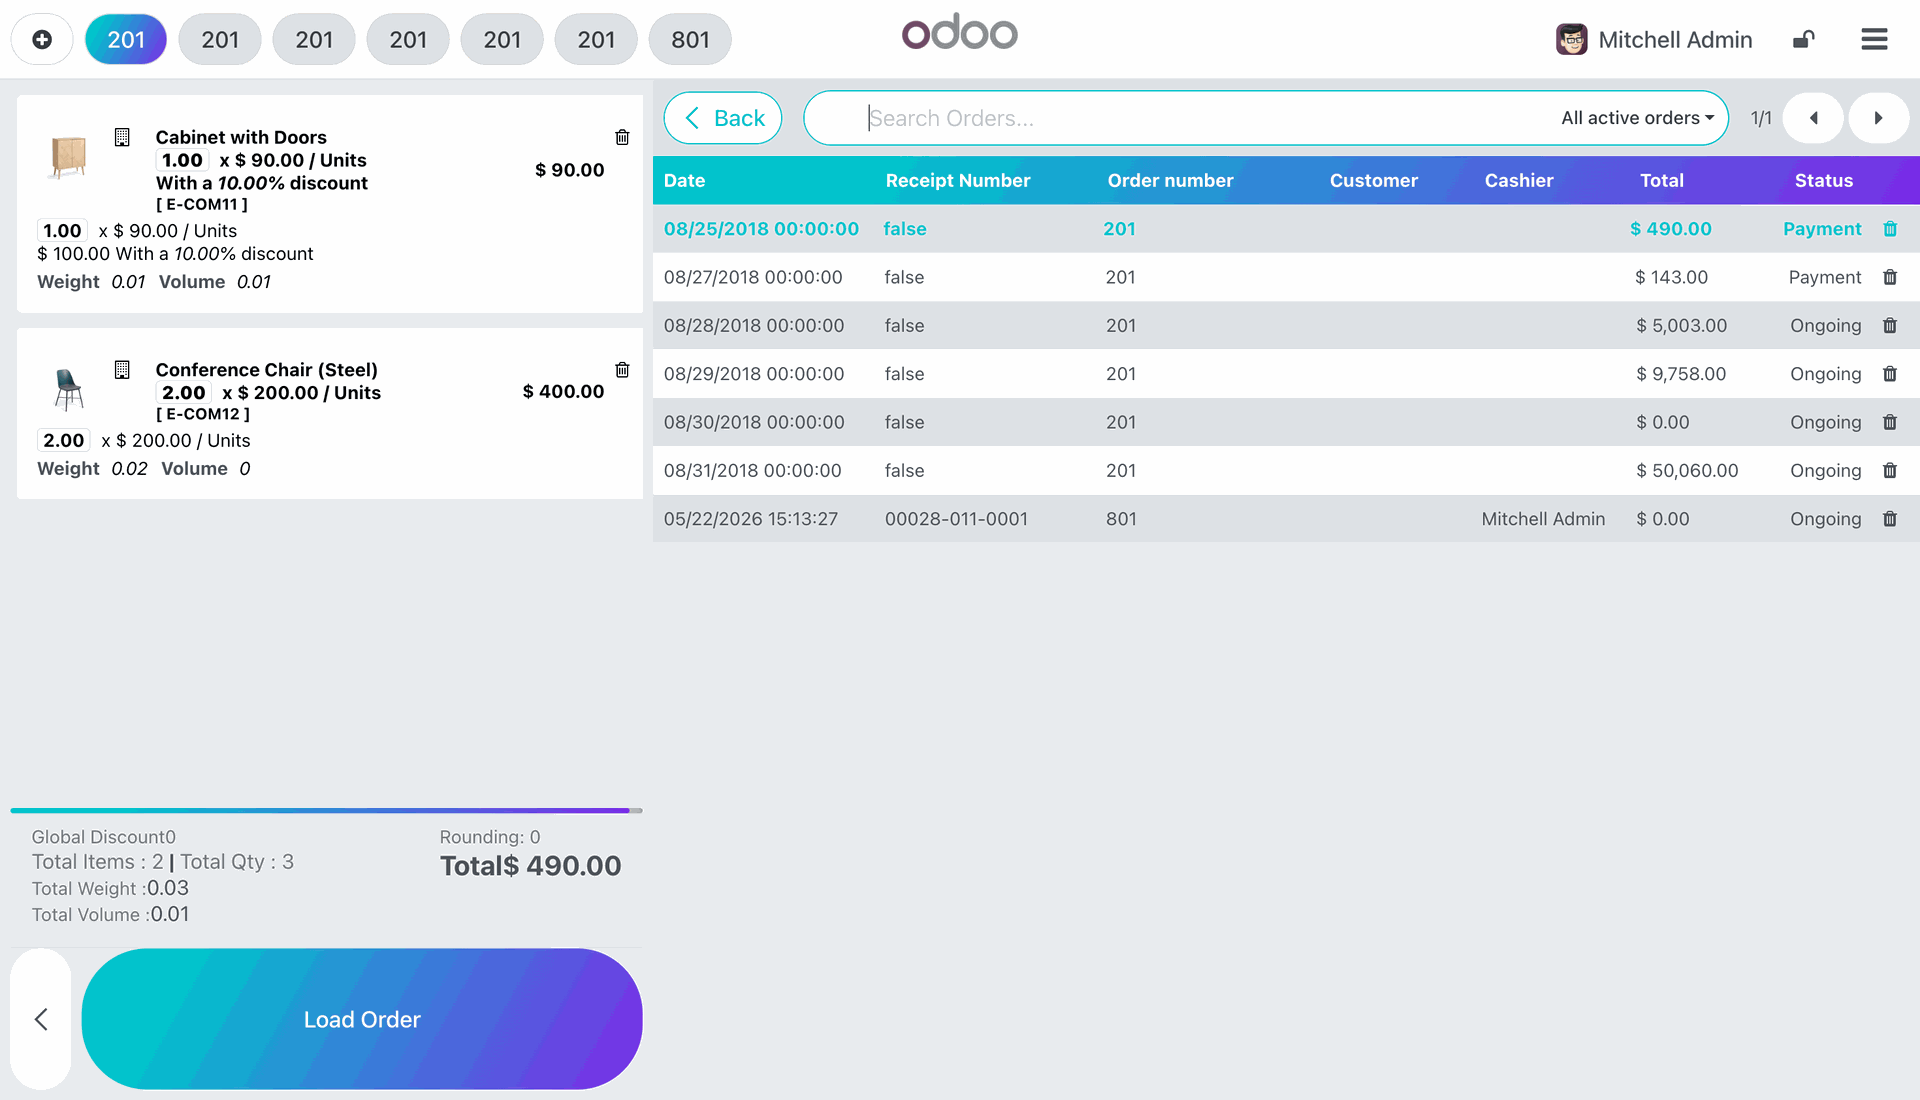Click the Status column header
Image resolution: width=1920 pixels, height=1100 pixels.
pos(1824,180)
